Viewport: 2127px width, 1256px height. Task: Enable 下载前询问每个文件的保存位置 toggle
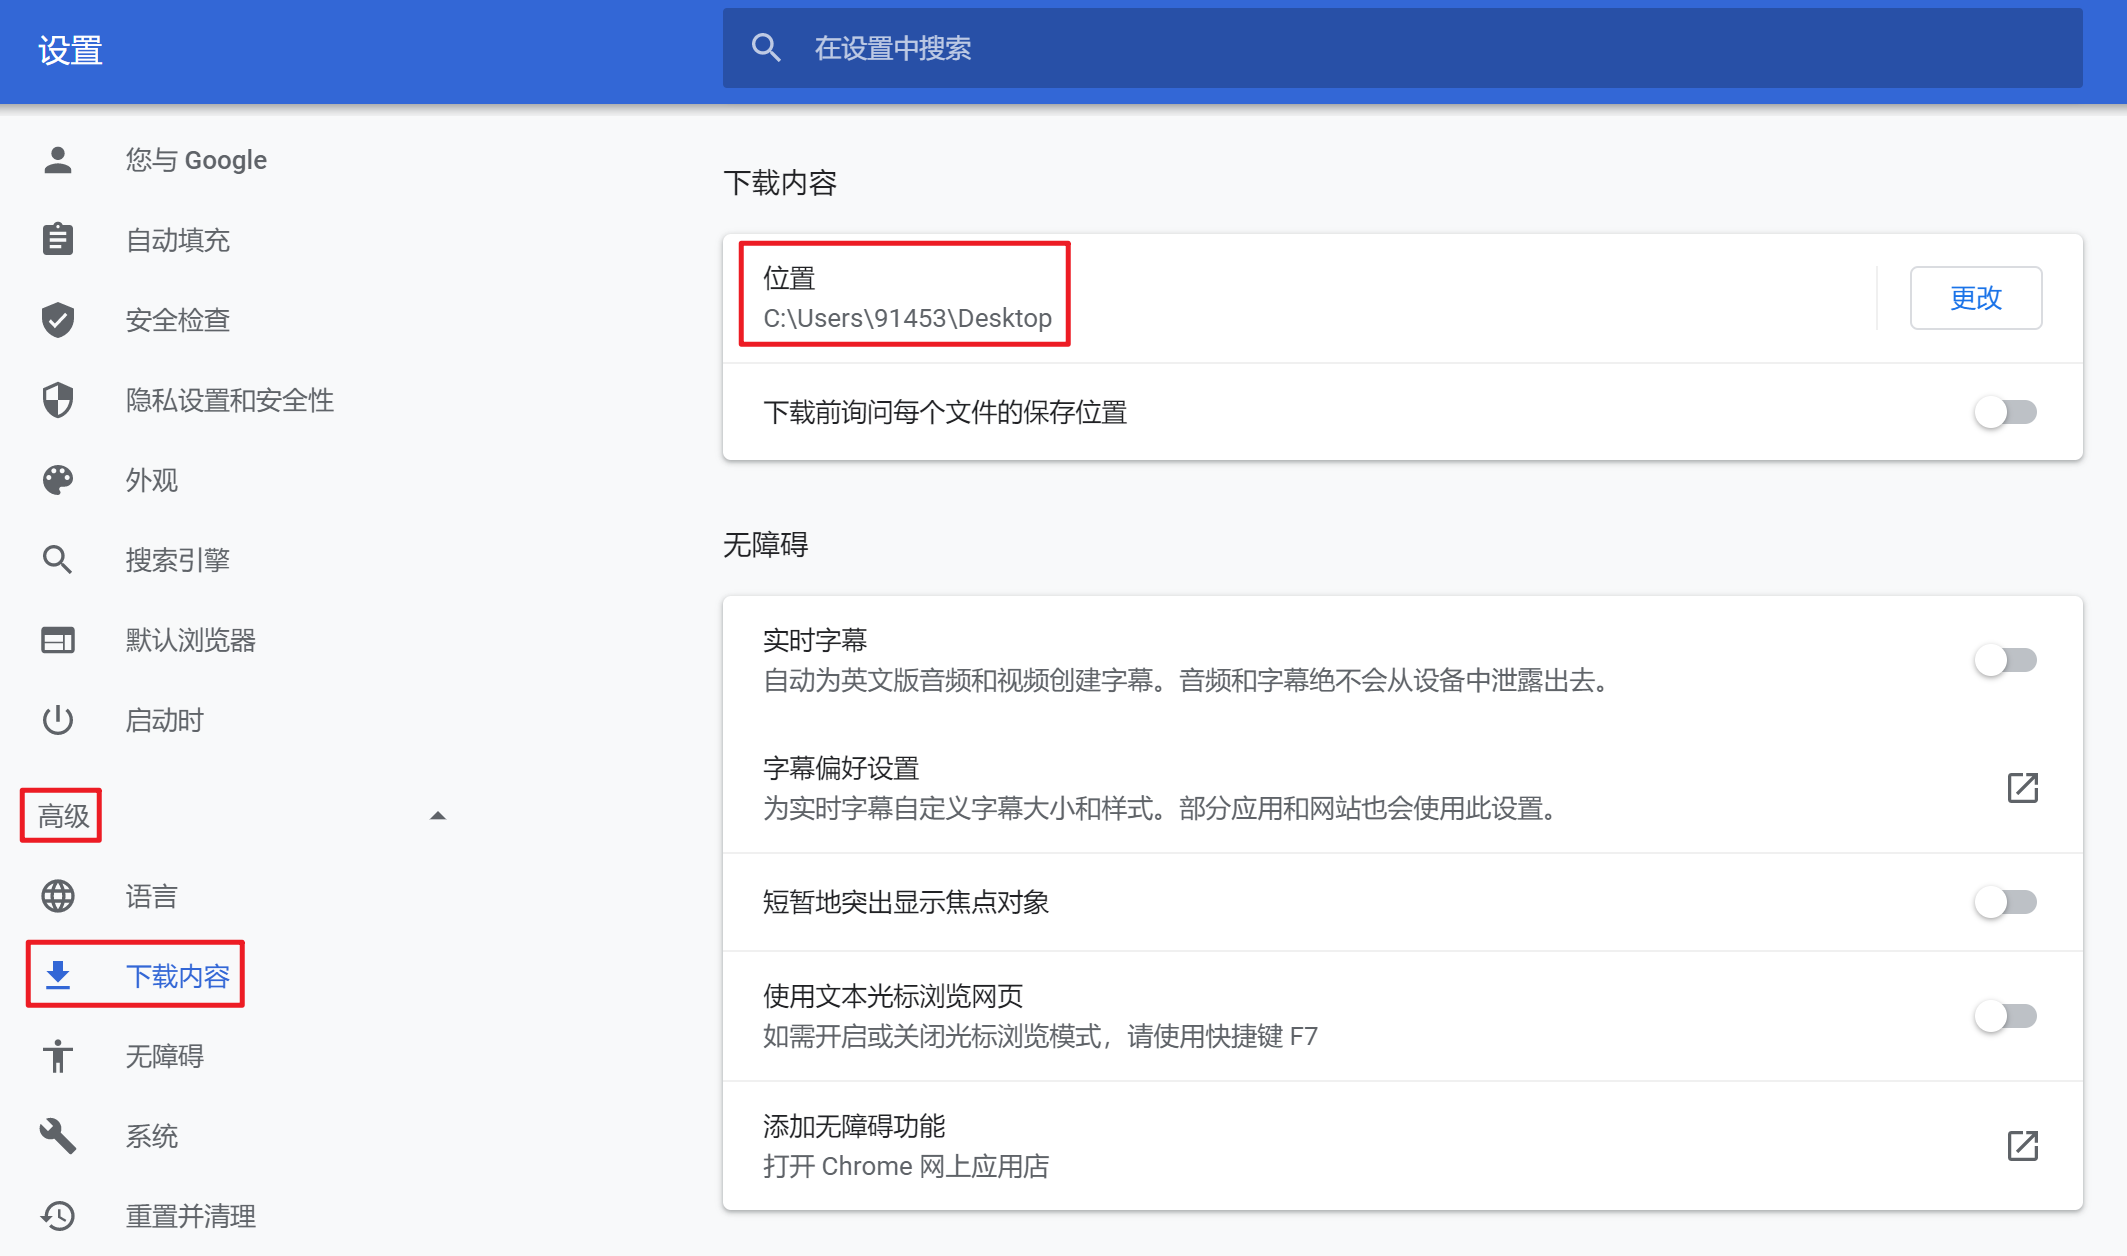[2005, 412]
